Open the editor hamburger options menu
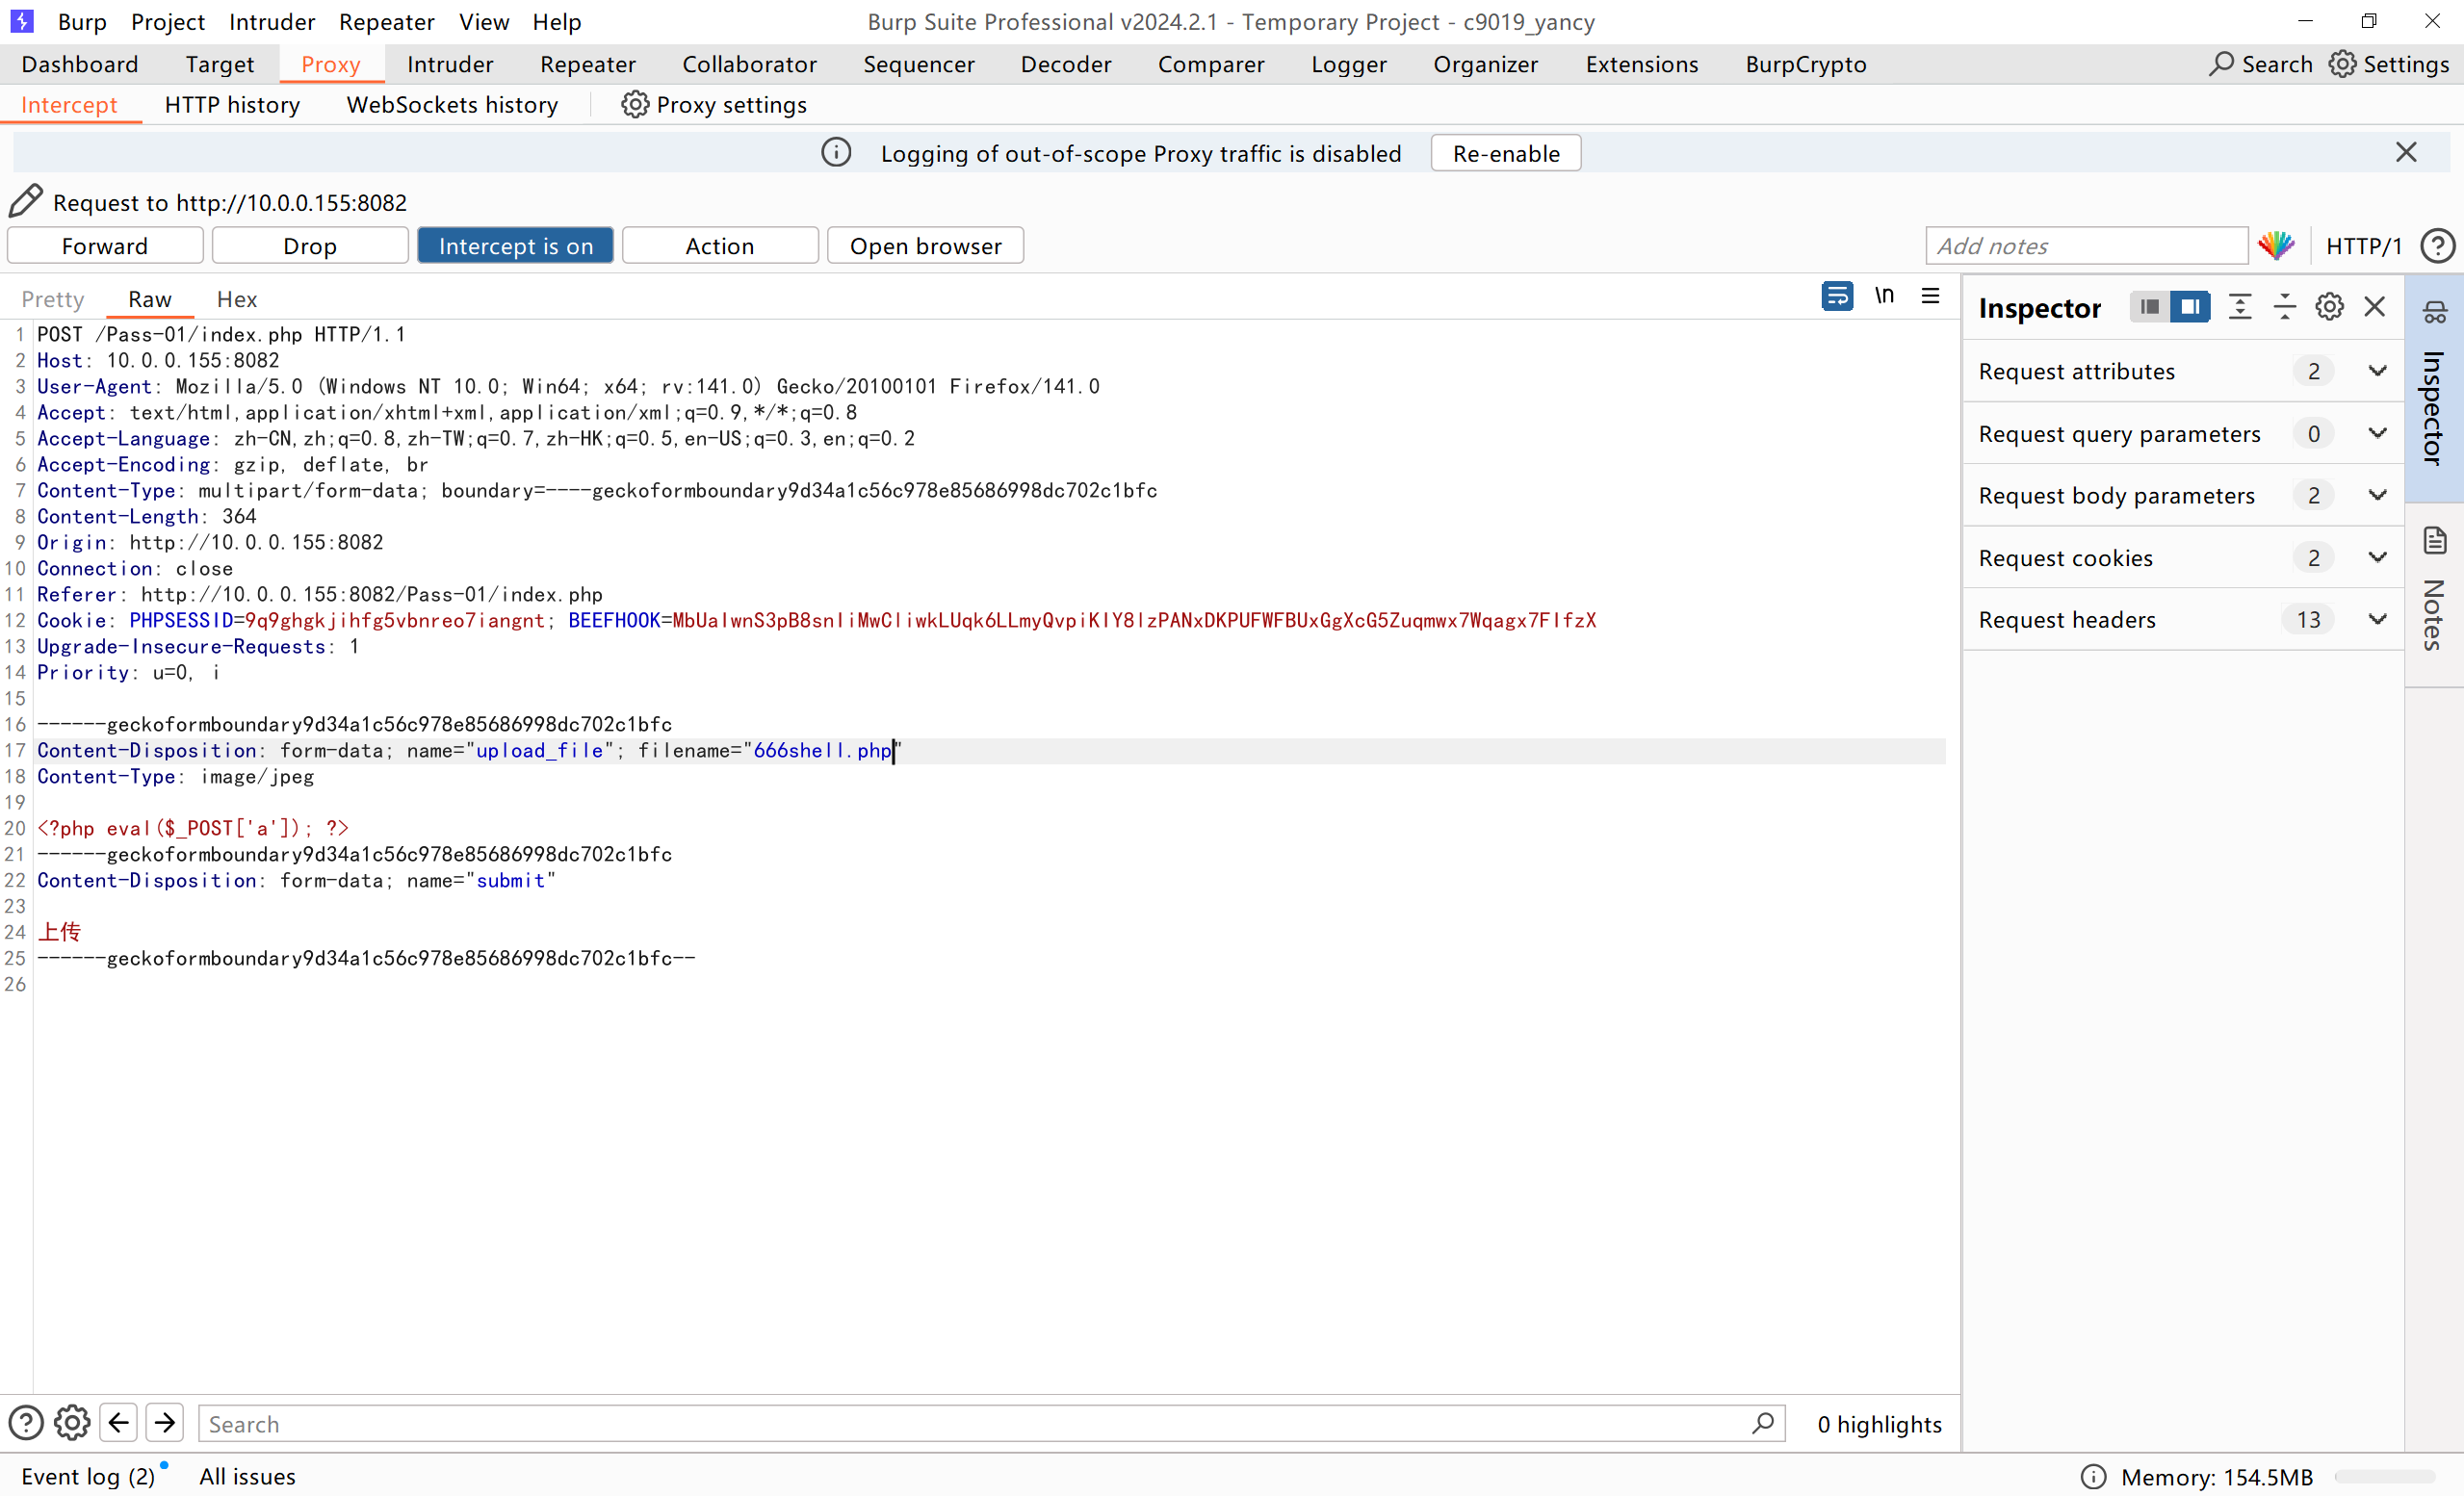Viewport: 2464px width, 1496px height. pos(1930,297)
